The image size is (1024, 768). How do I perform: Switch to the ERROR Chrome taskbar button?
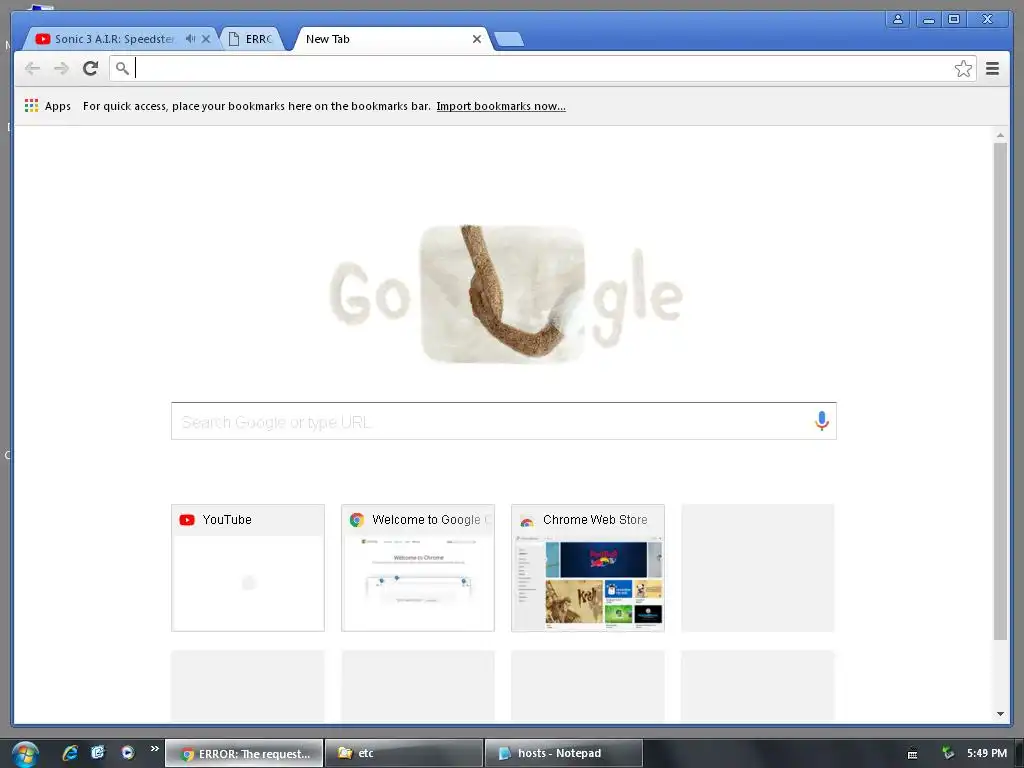point(244,753)
